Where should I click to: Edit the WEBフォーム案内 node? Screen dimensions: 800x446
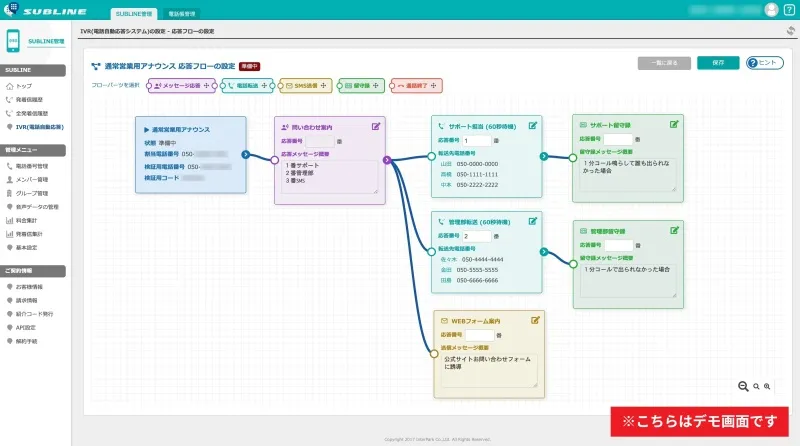tap(535, 320)
